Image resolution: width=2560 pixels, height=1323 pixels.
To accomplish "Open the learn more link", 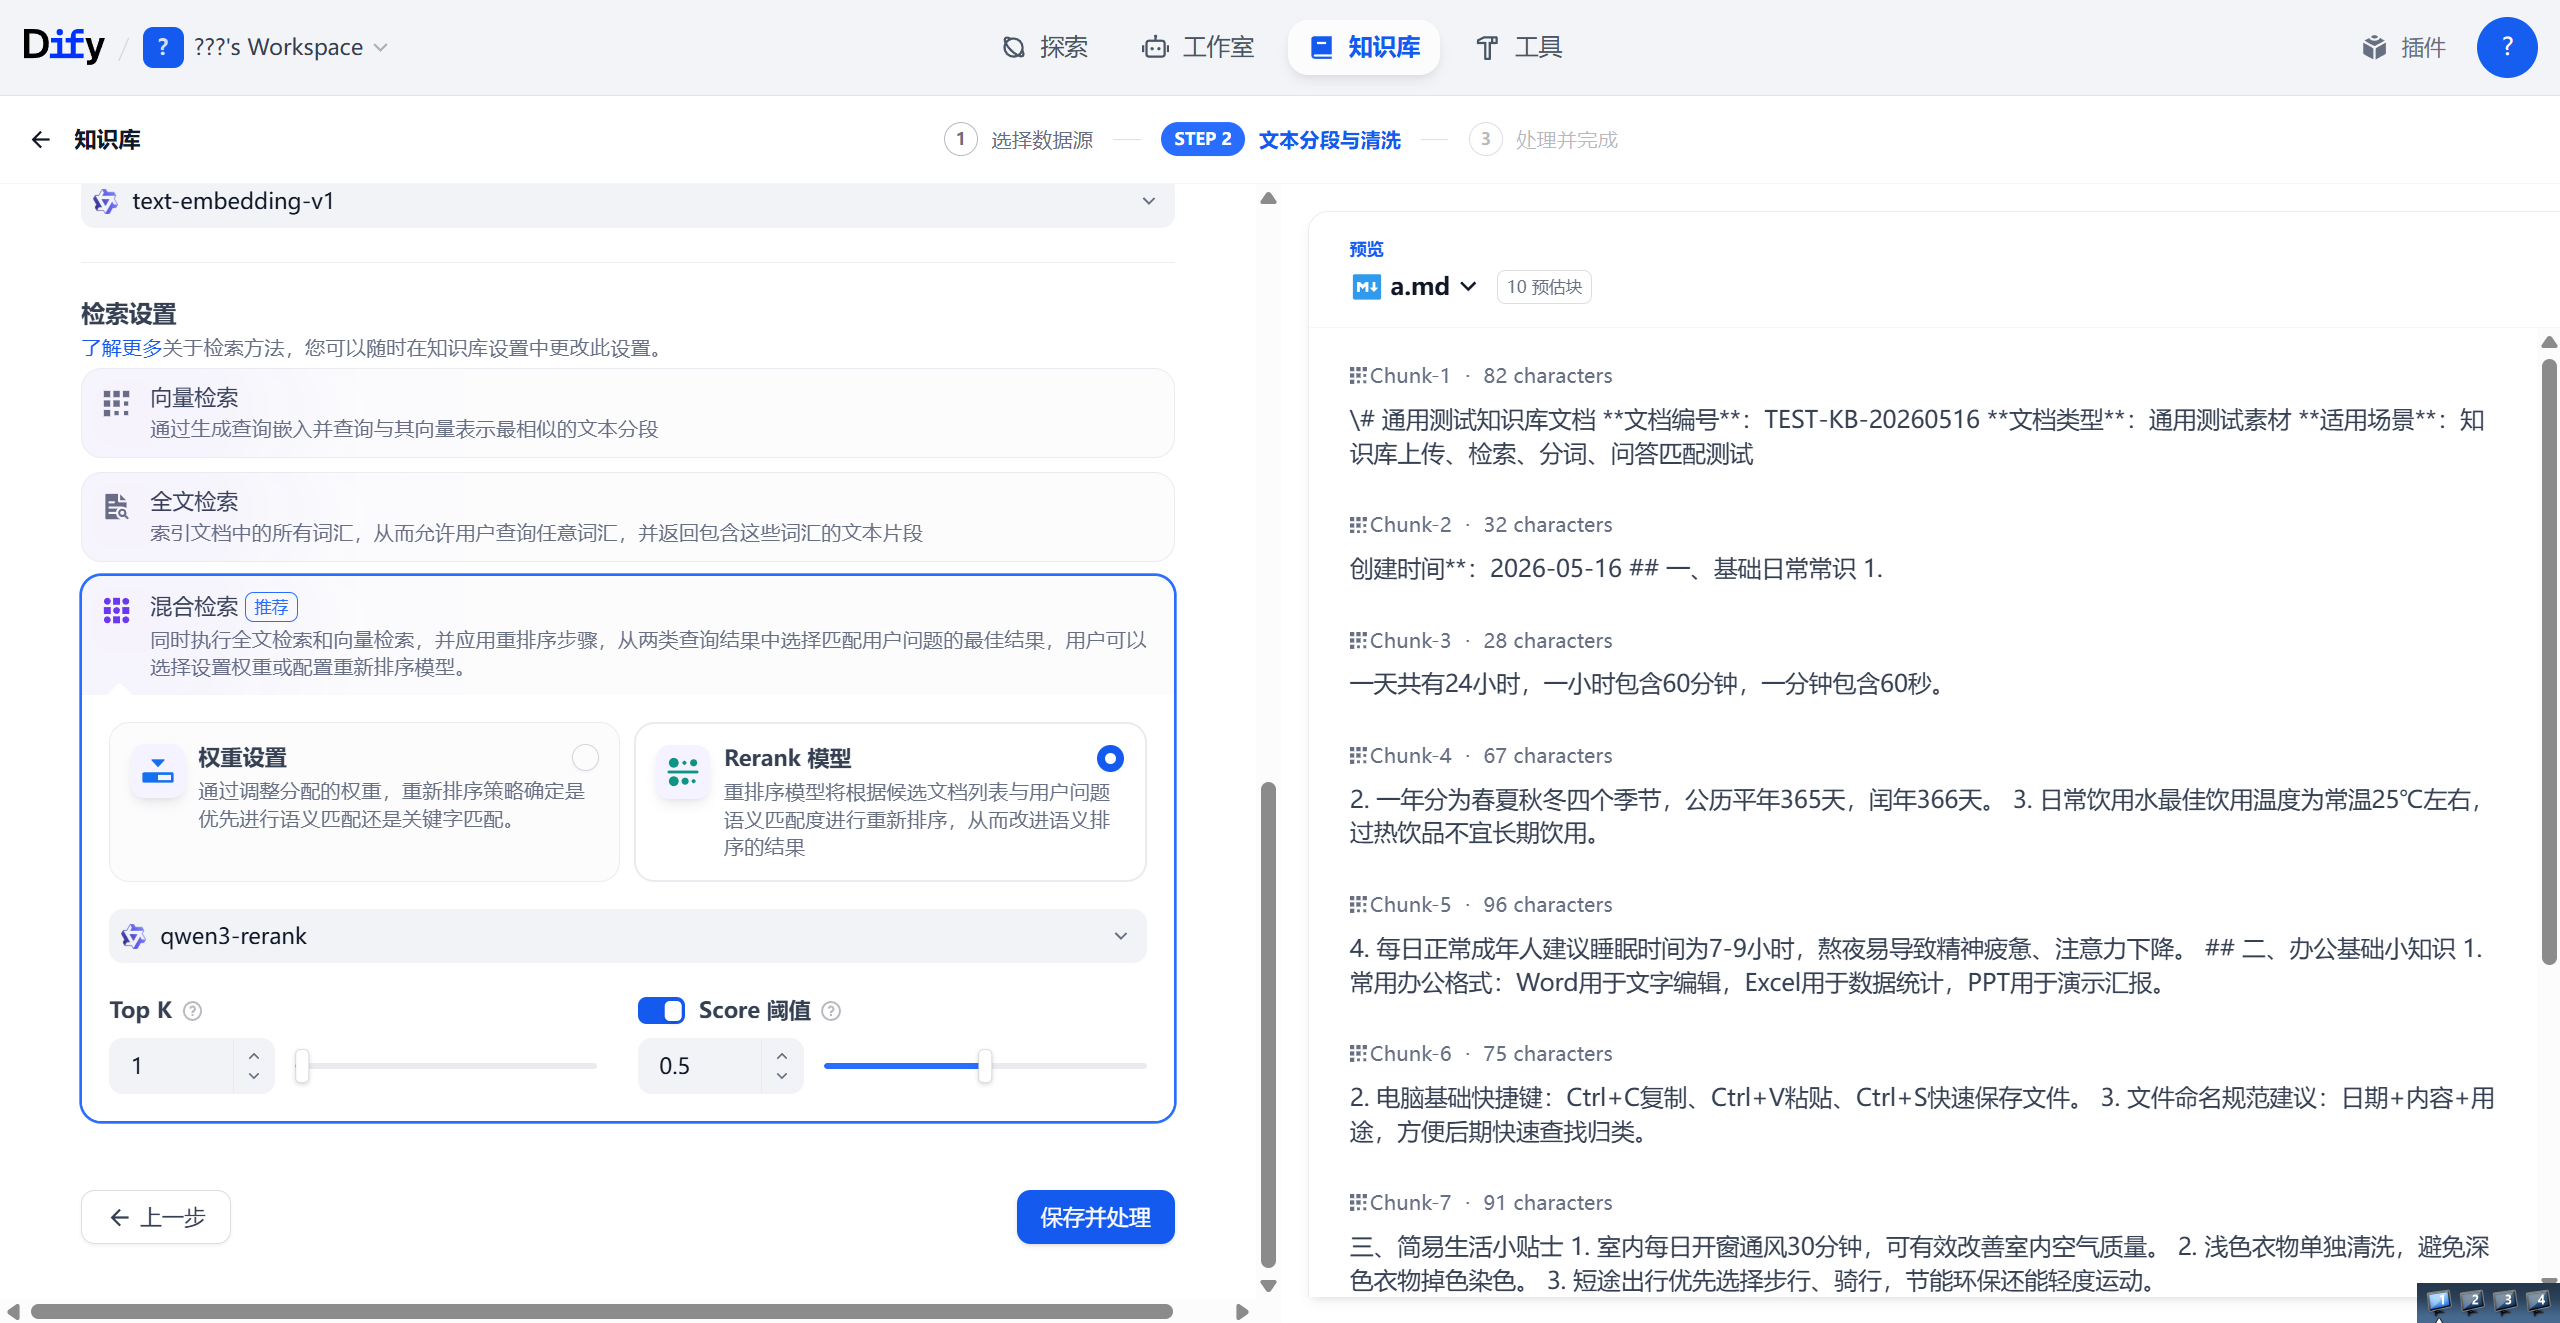I will (x=122, y=348).
